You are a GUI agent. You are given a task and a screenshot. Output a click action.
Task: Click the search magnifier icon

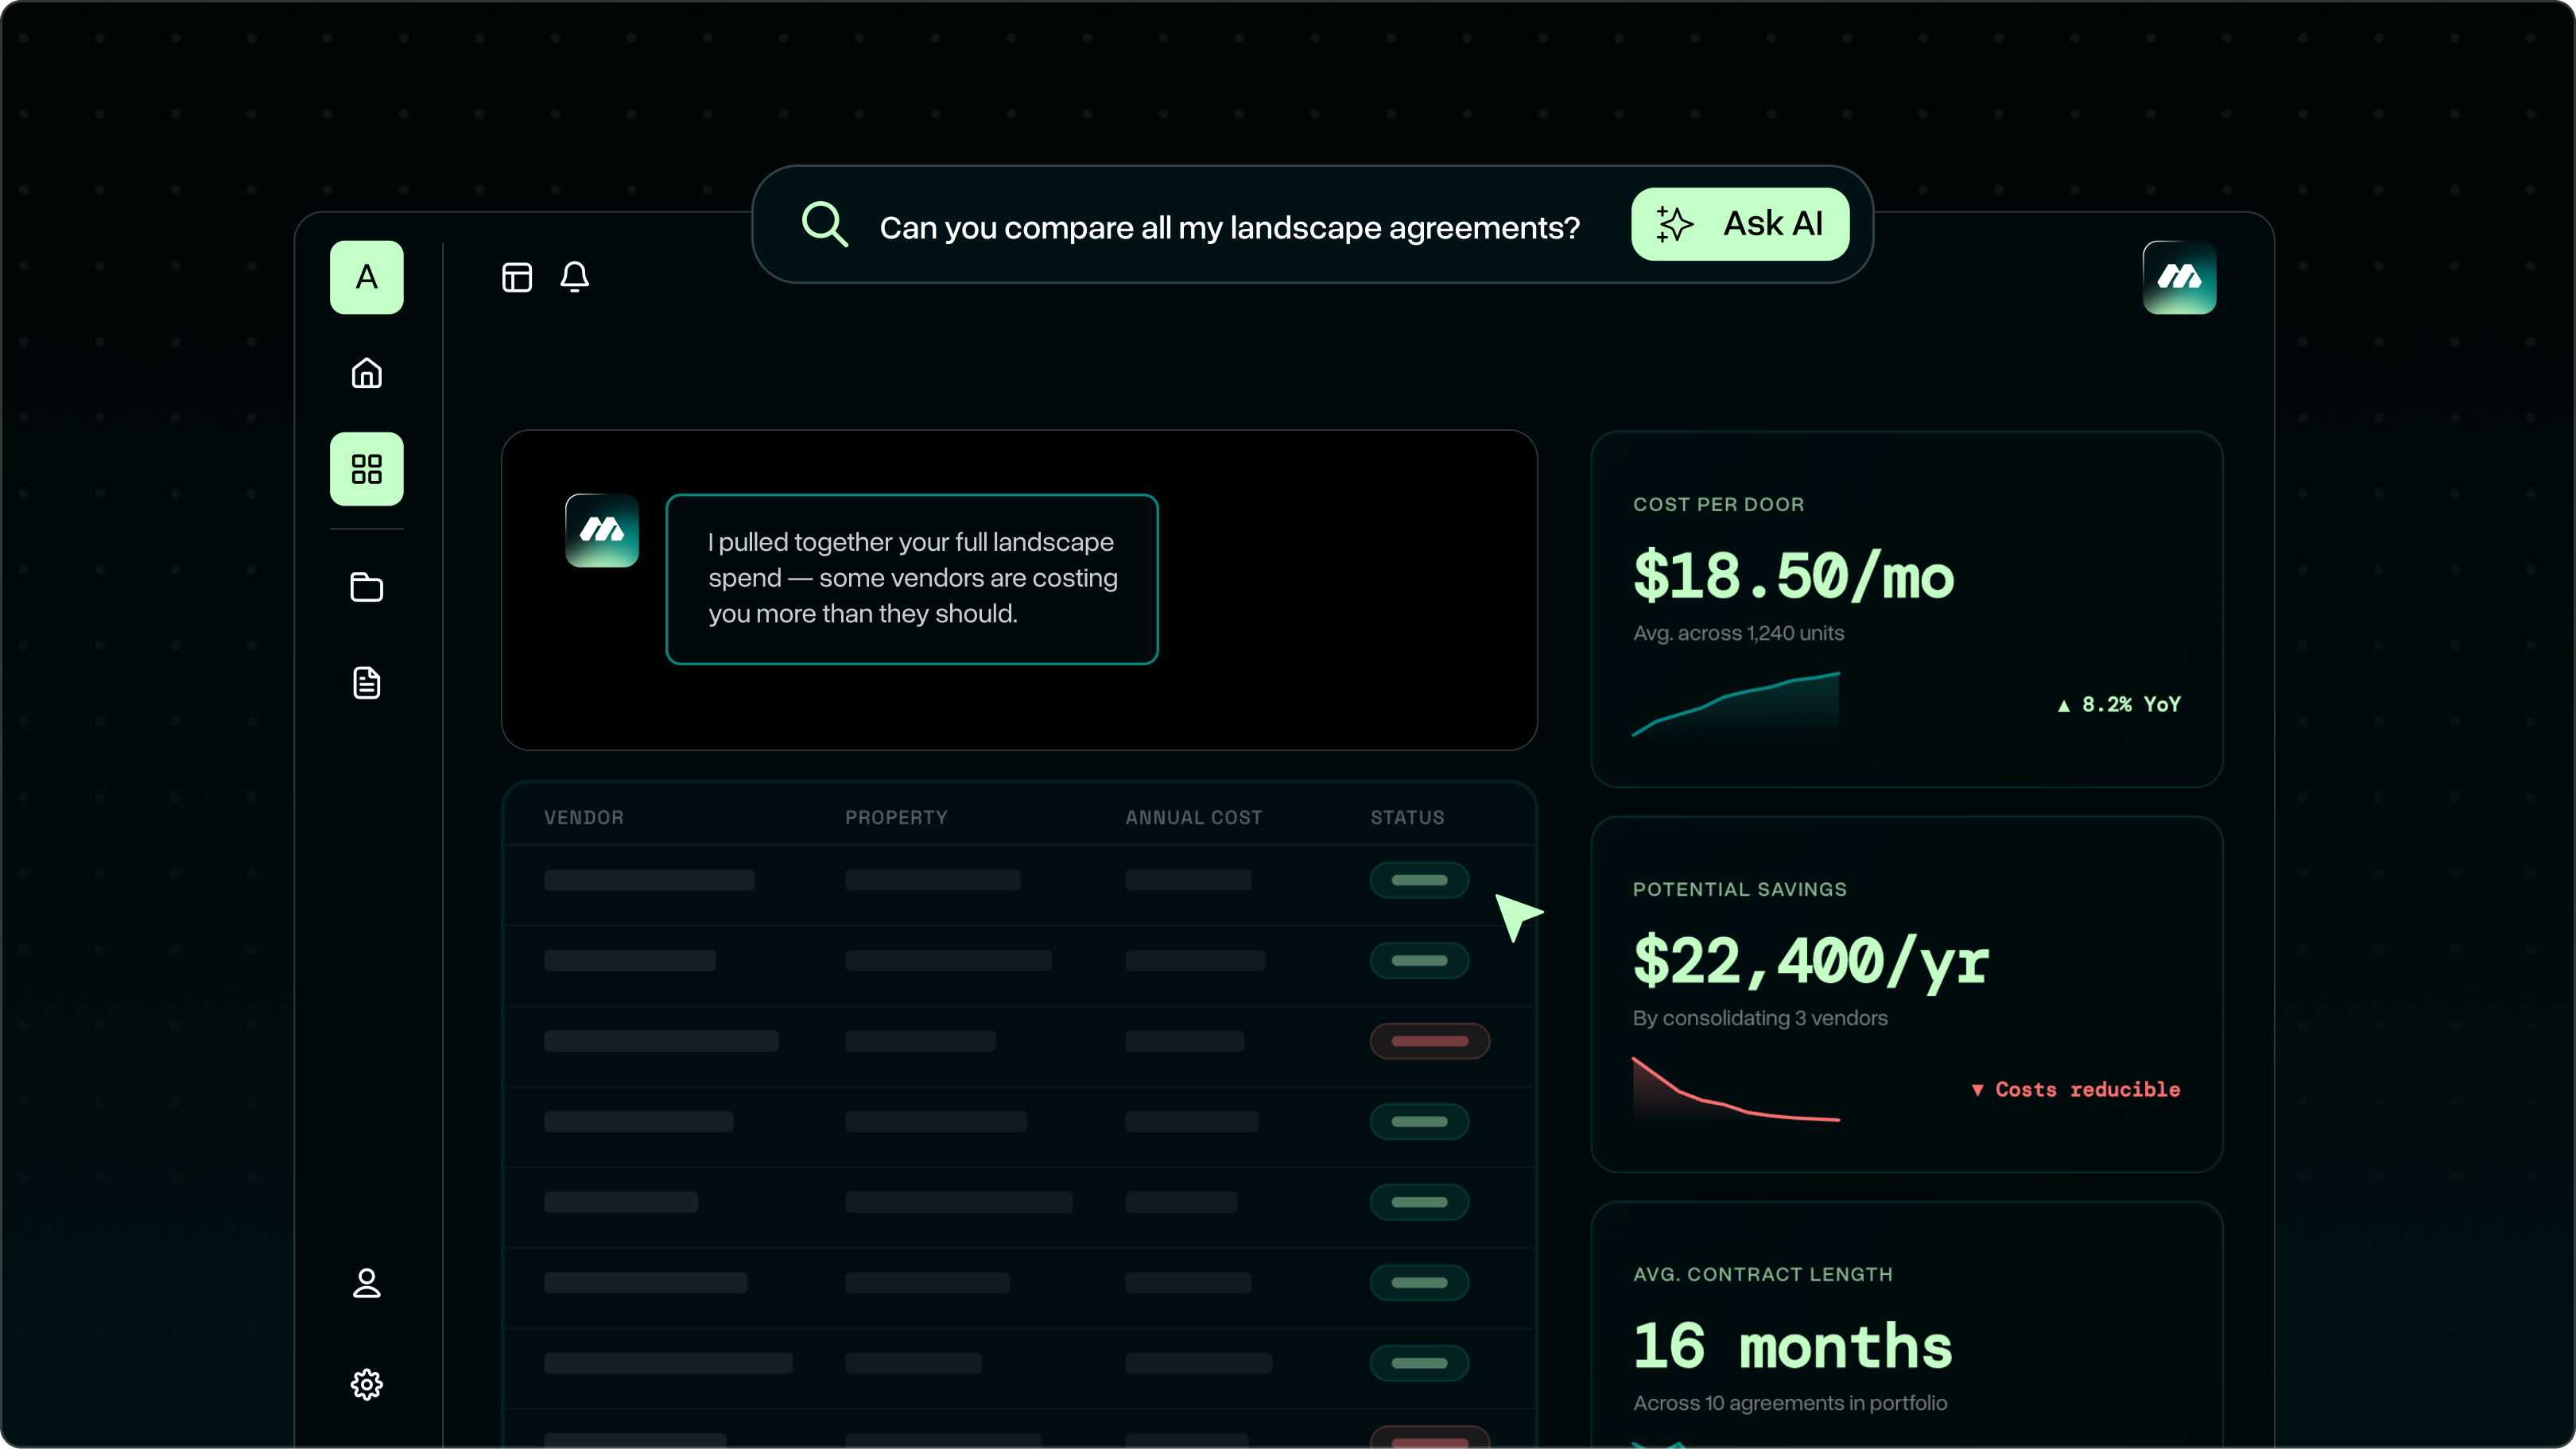(825, 225)
